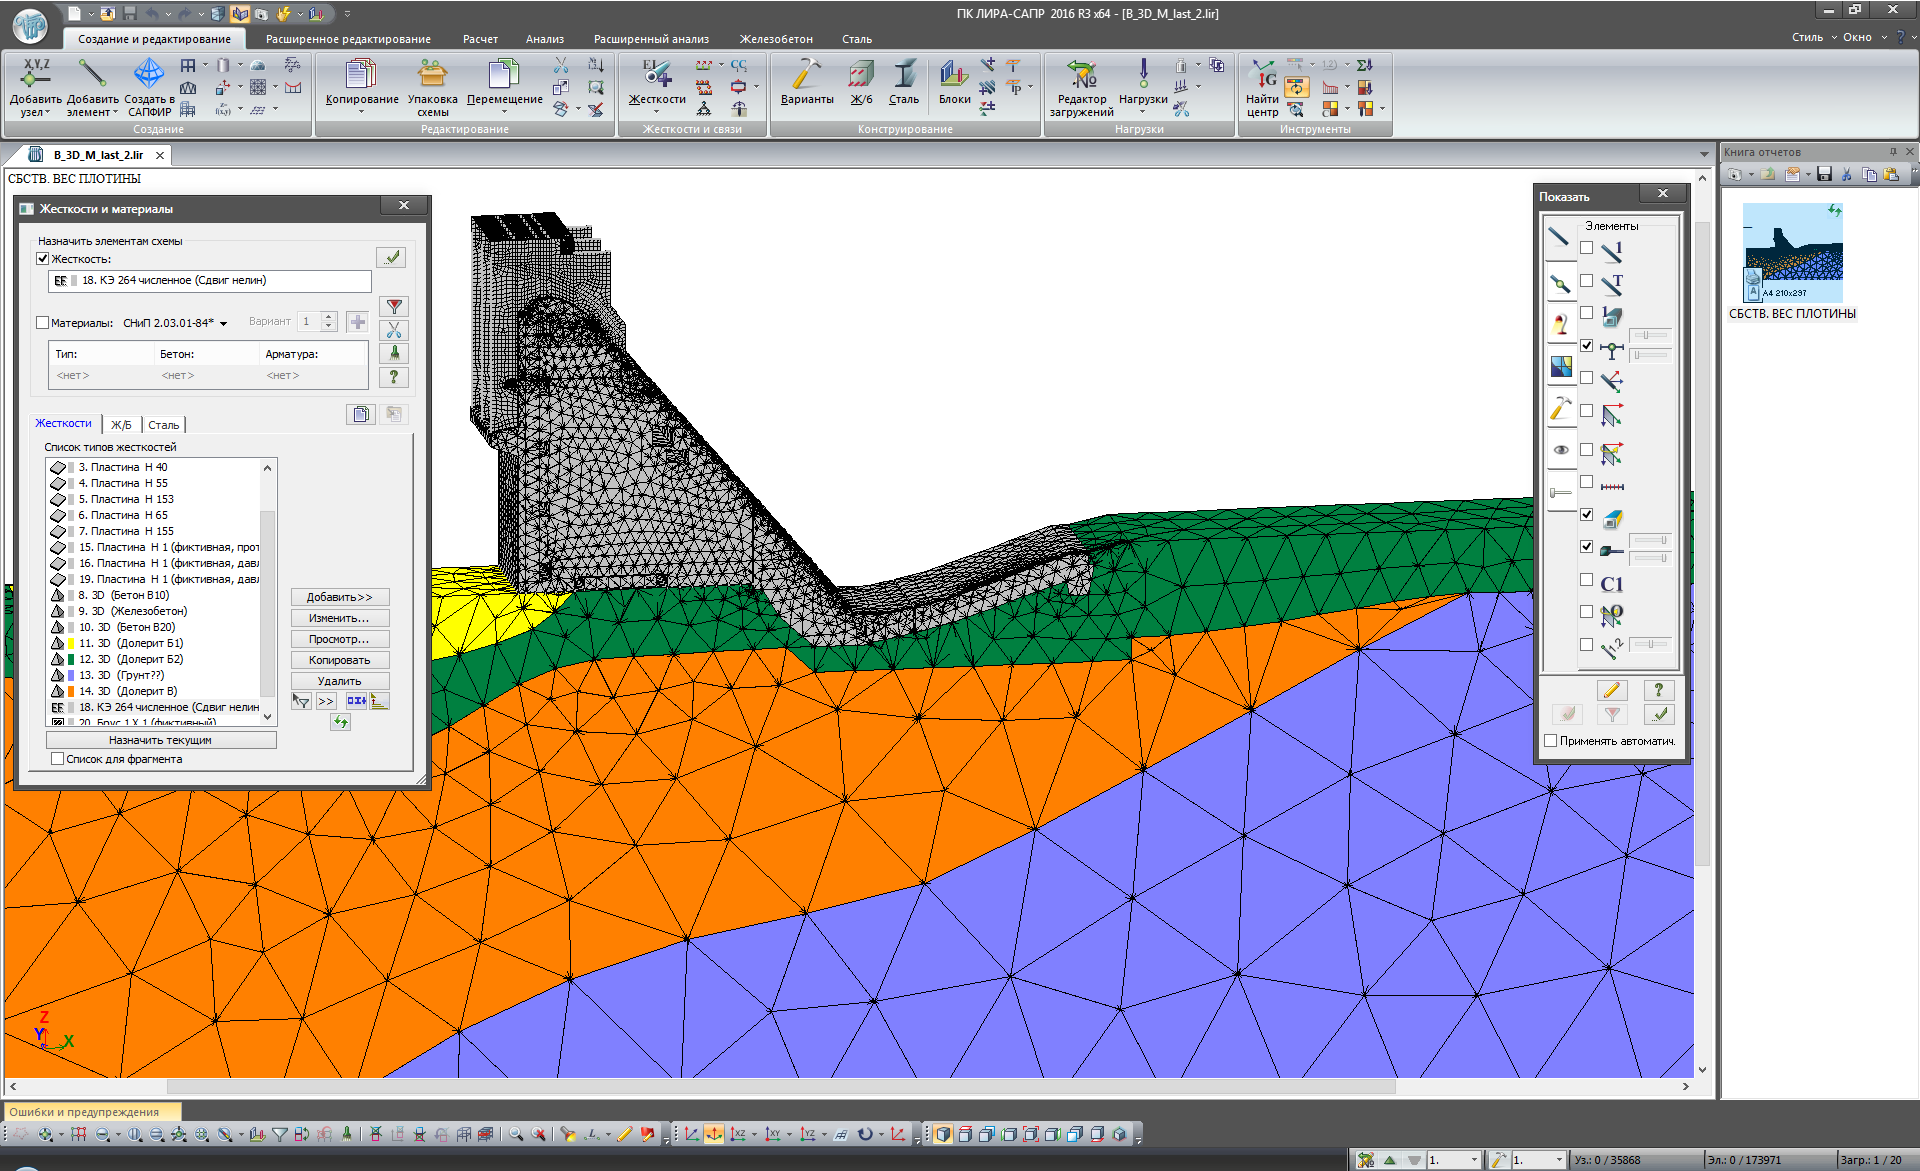
Task: Toggle the Жесткость checkbox
Action: (x=43, y=259)
